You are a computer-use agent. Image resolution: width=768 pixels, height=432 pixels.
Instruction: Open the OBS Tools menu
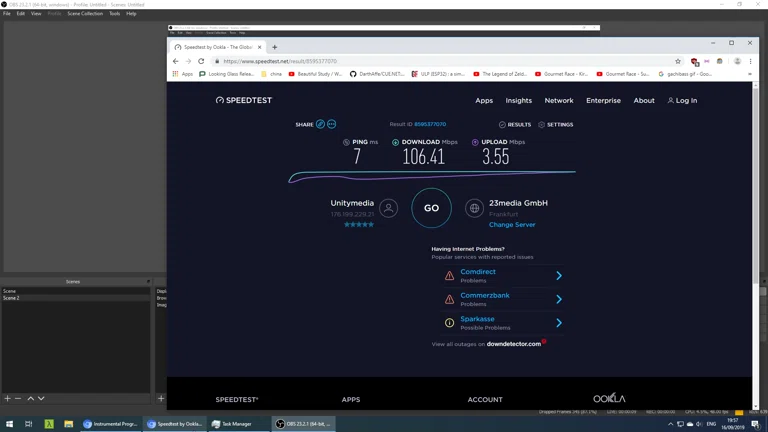(115, 14)
